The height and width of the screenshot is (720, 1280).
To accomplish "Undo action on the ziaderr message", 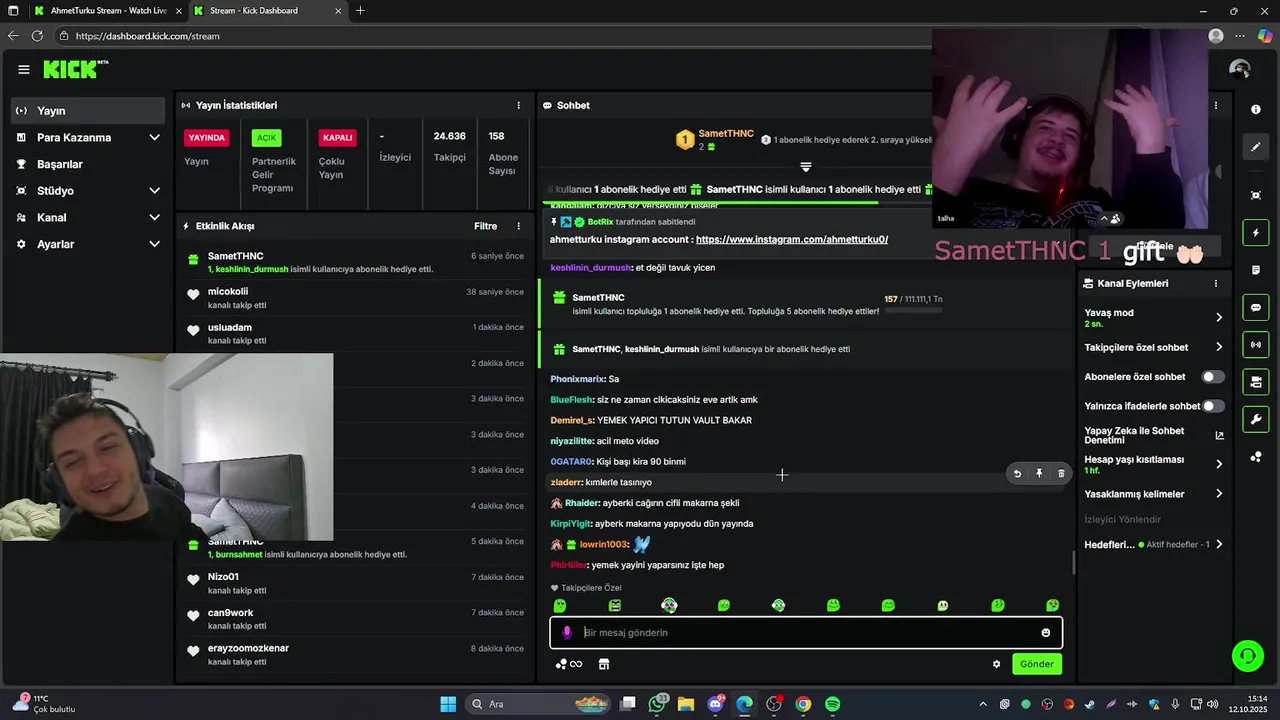I will [1017, 474].
